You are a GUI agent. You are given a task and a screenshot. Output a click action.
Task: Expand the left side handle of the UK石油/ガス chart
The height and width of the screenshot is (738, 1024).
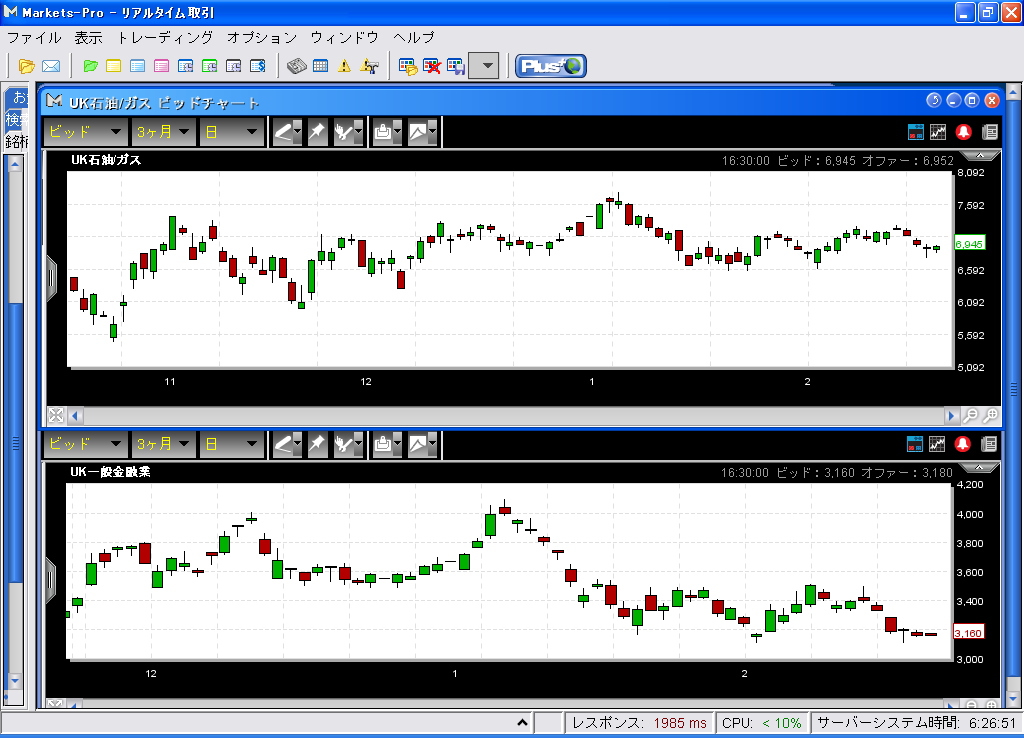52,278
